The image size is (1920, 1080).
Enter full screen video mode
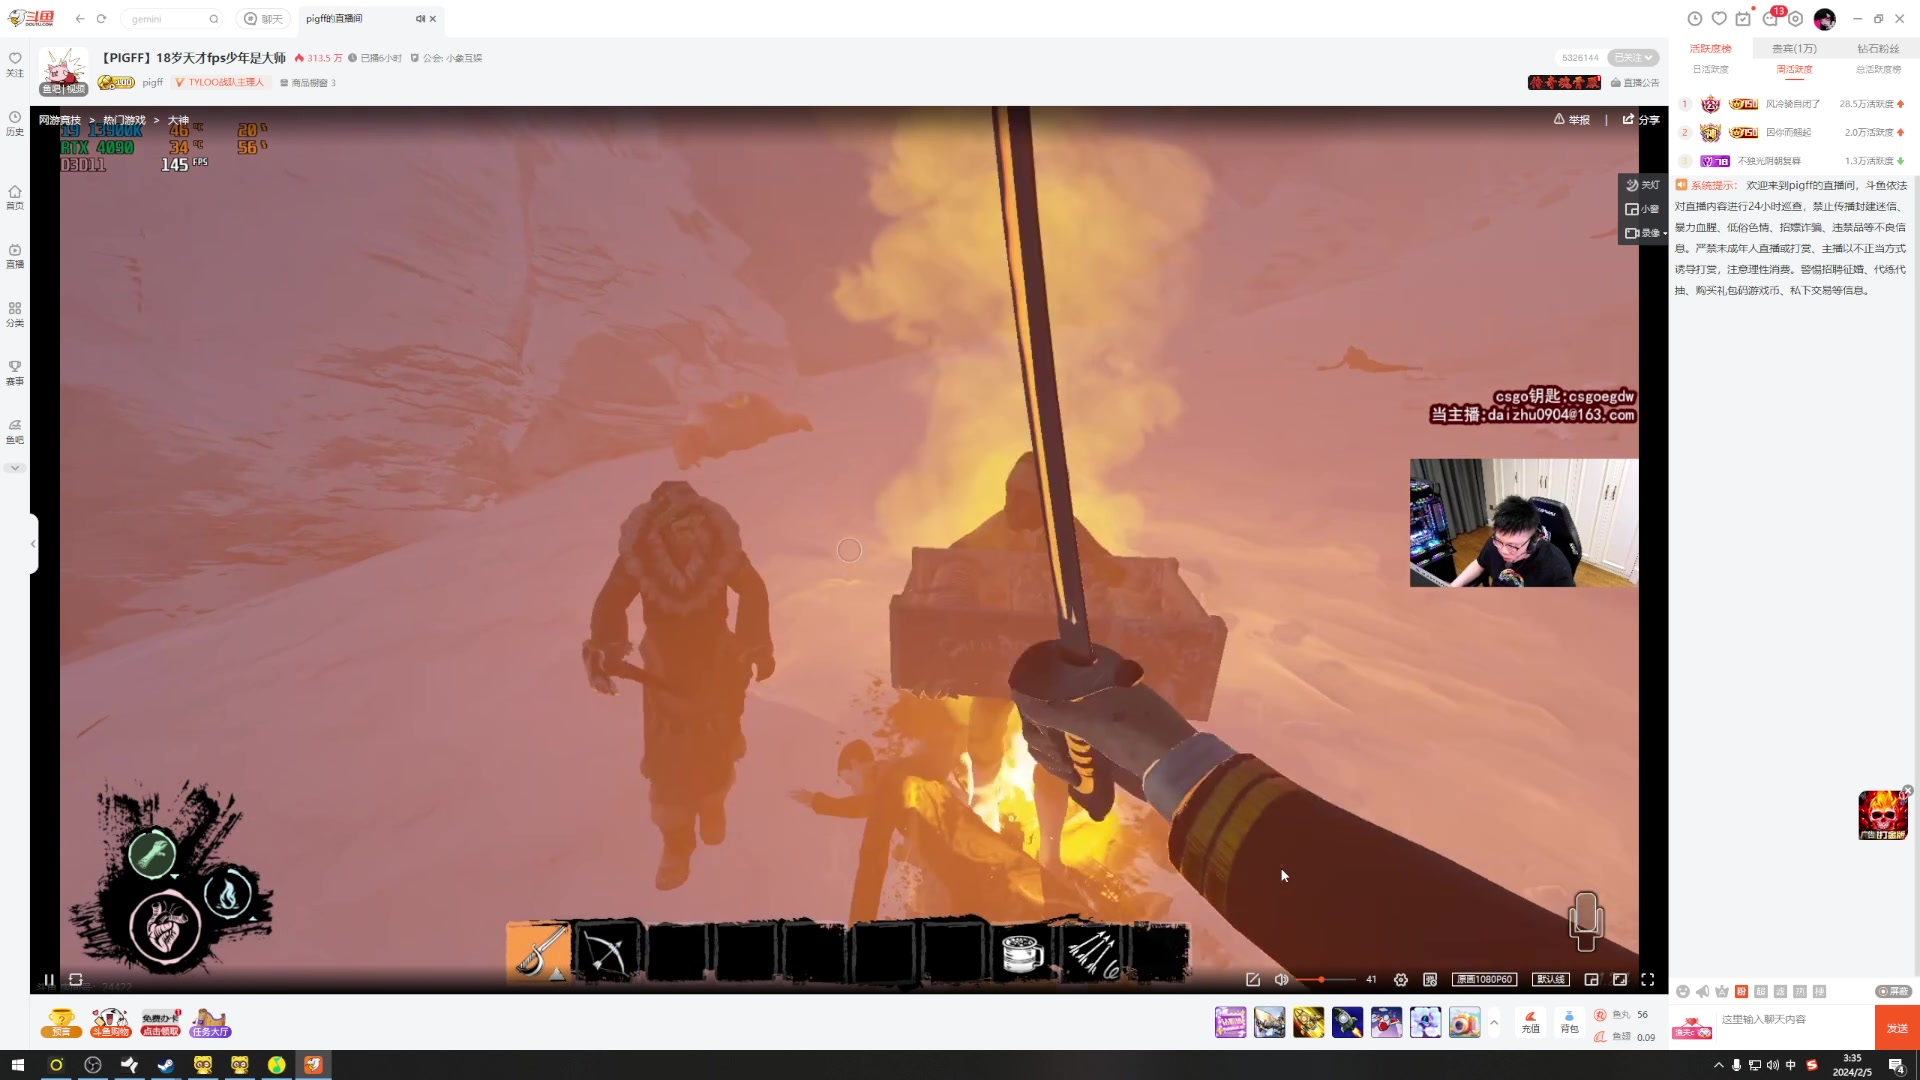pos(1648,980)
